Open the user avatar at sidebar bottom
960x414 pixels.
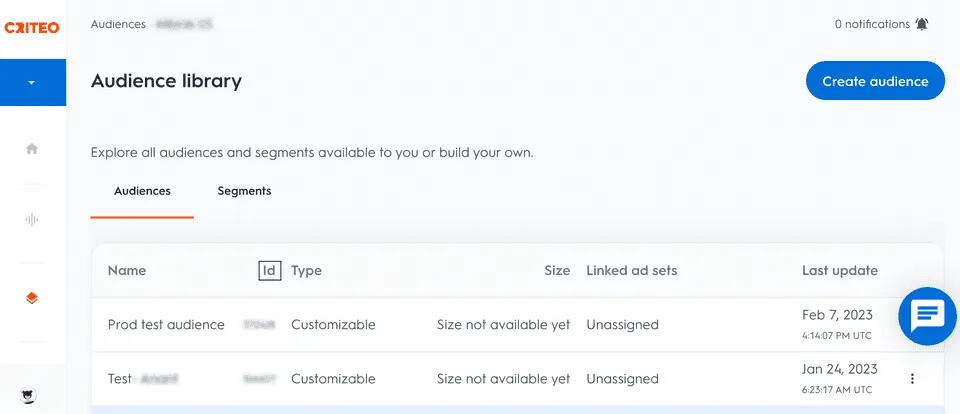pos(29,395)
